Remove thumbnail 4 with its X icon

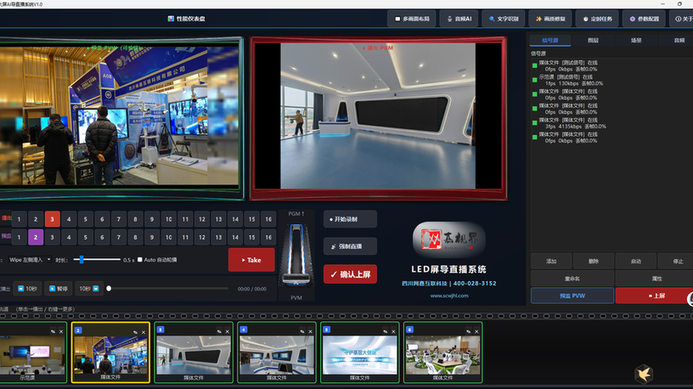pyautogui.click(x=310, y=331)
